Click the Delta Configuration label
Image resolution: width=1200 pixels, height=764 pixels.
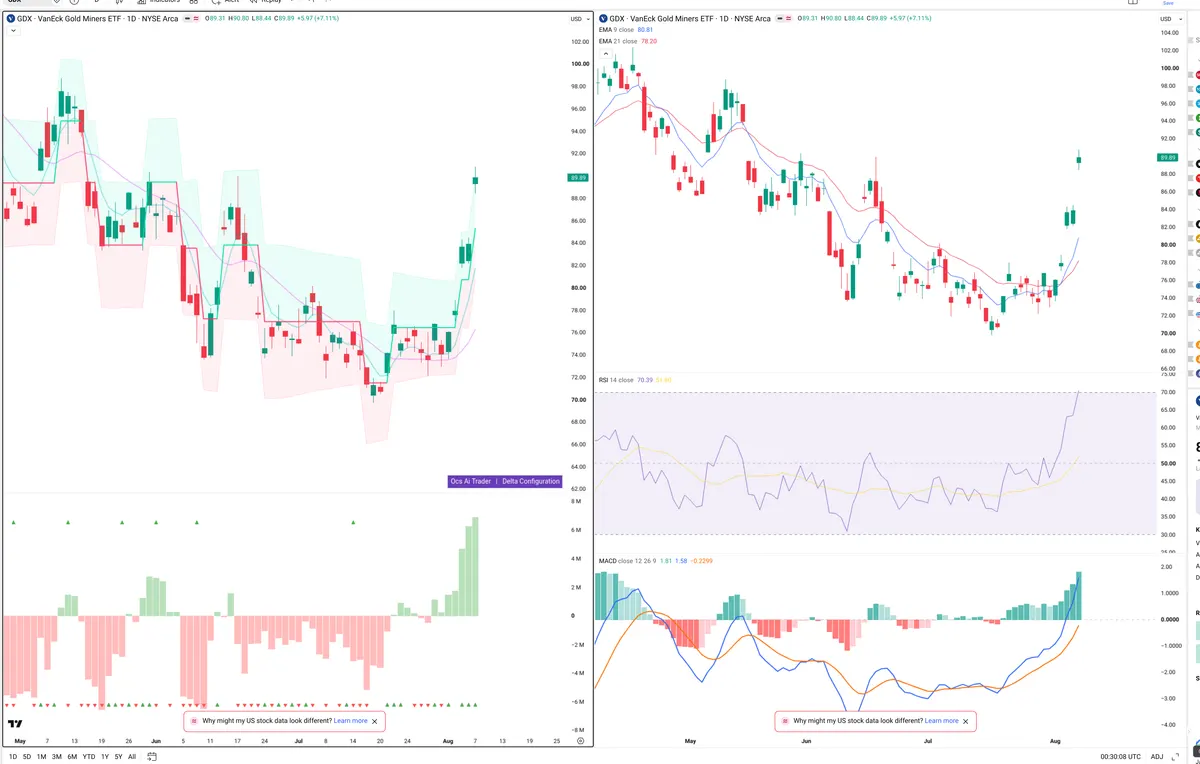coord(531,481)
